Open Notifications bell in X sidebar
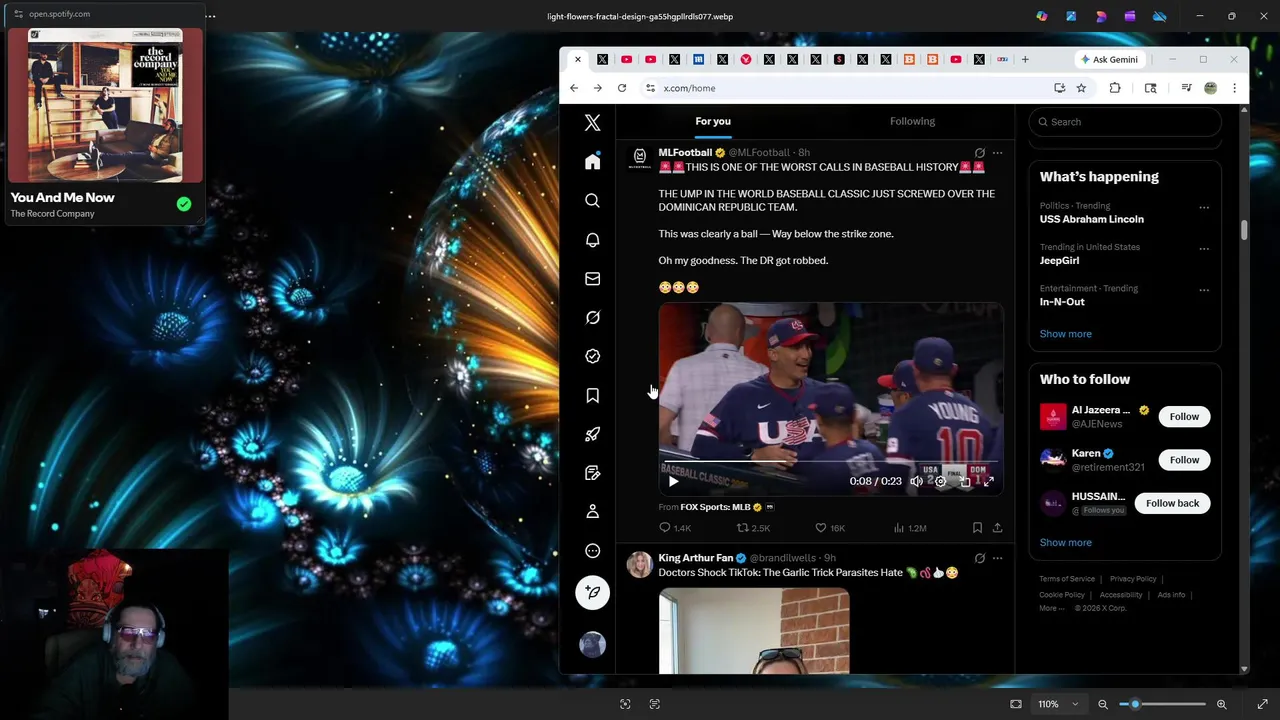The width and height of the screenshot is (1280, 720). (x=592, y=240)
